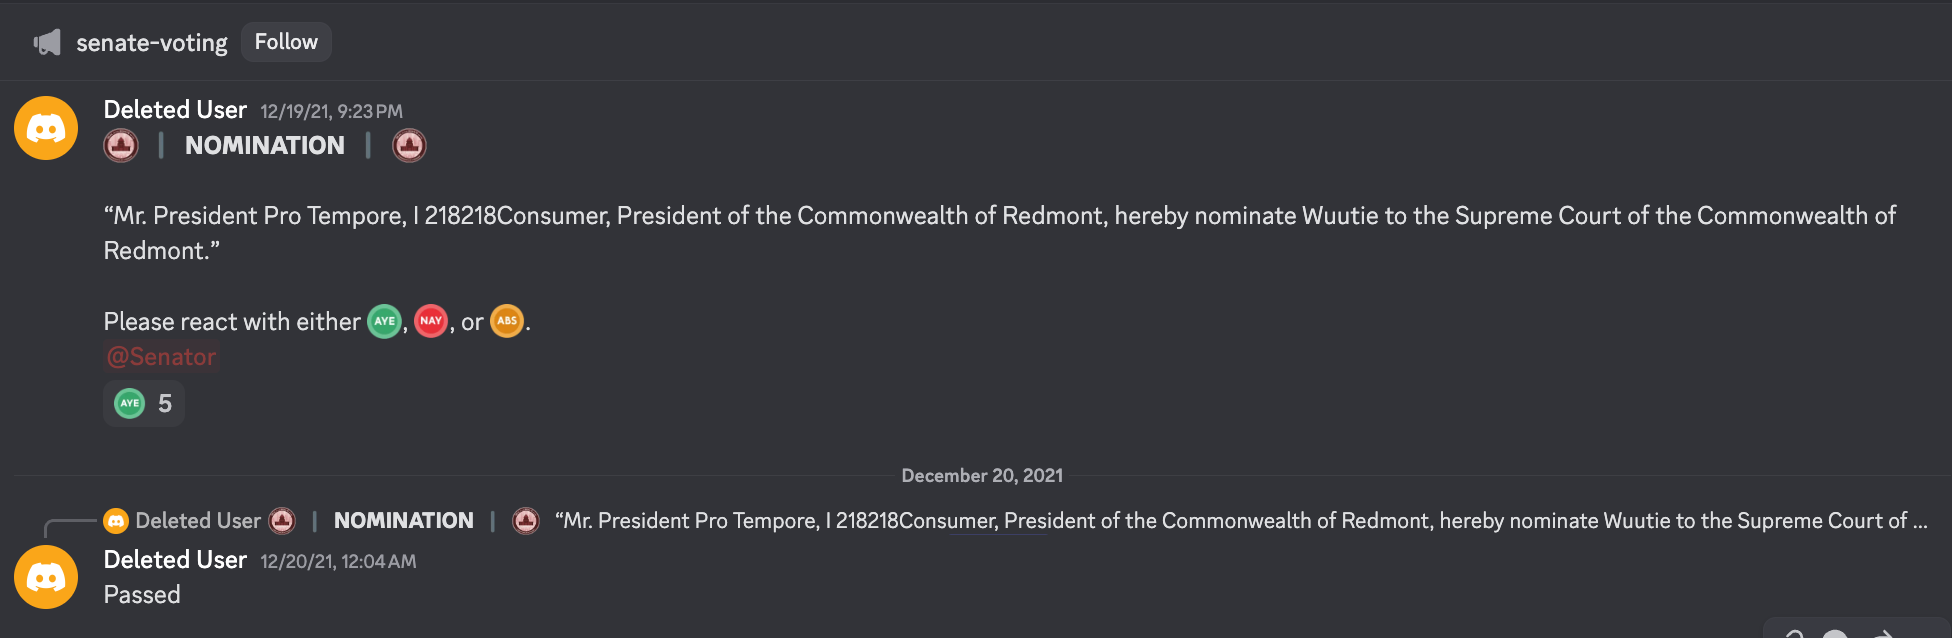Click the megaphone announcement channel icon

click(x=47, y=42)
